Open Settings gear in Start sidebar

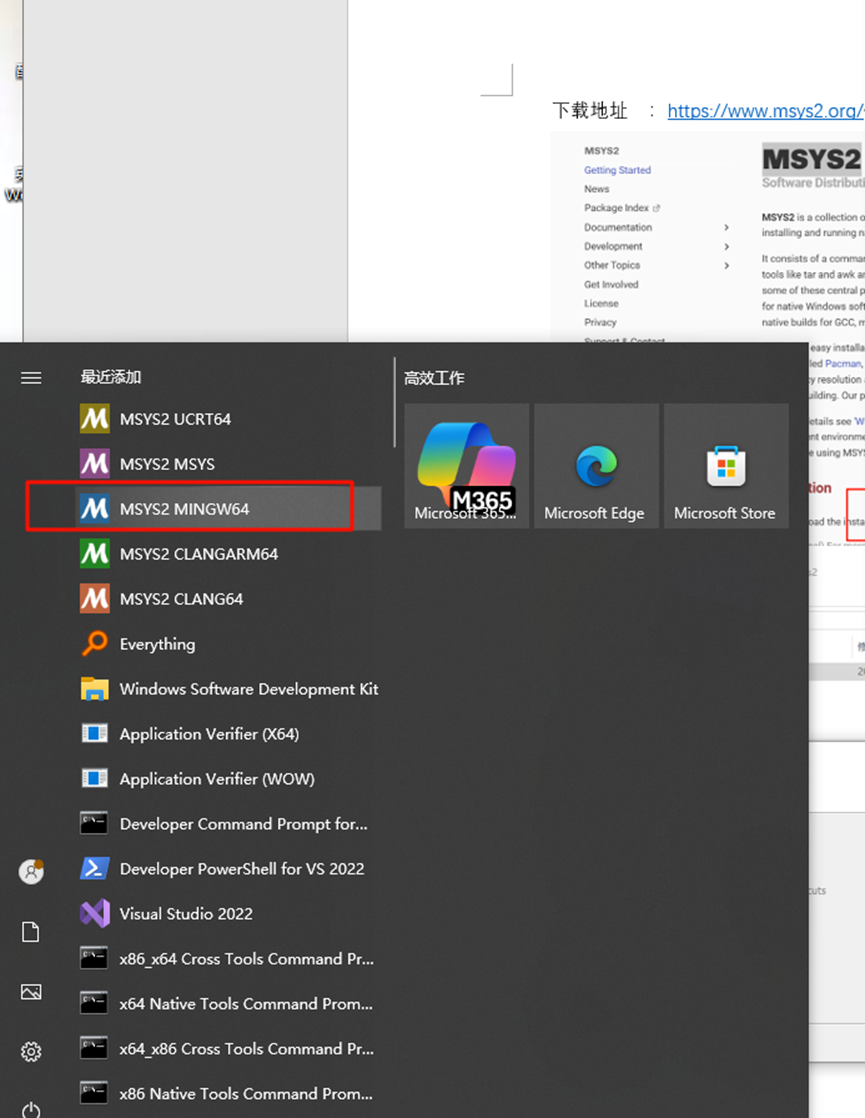click(31, 1052)
